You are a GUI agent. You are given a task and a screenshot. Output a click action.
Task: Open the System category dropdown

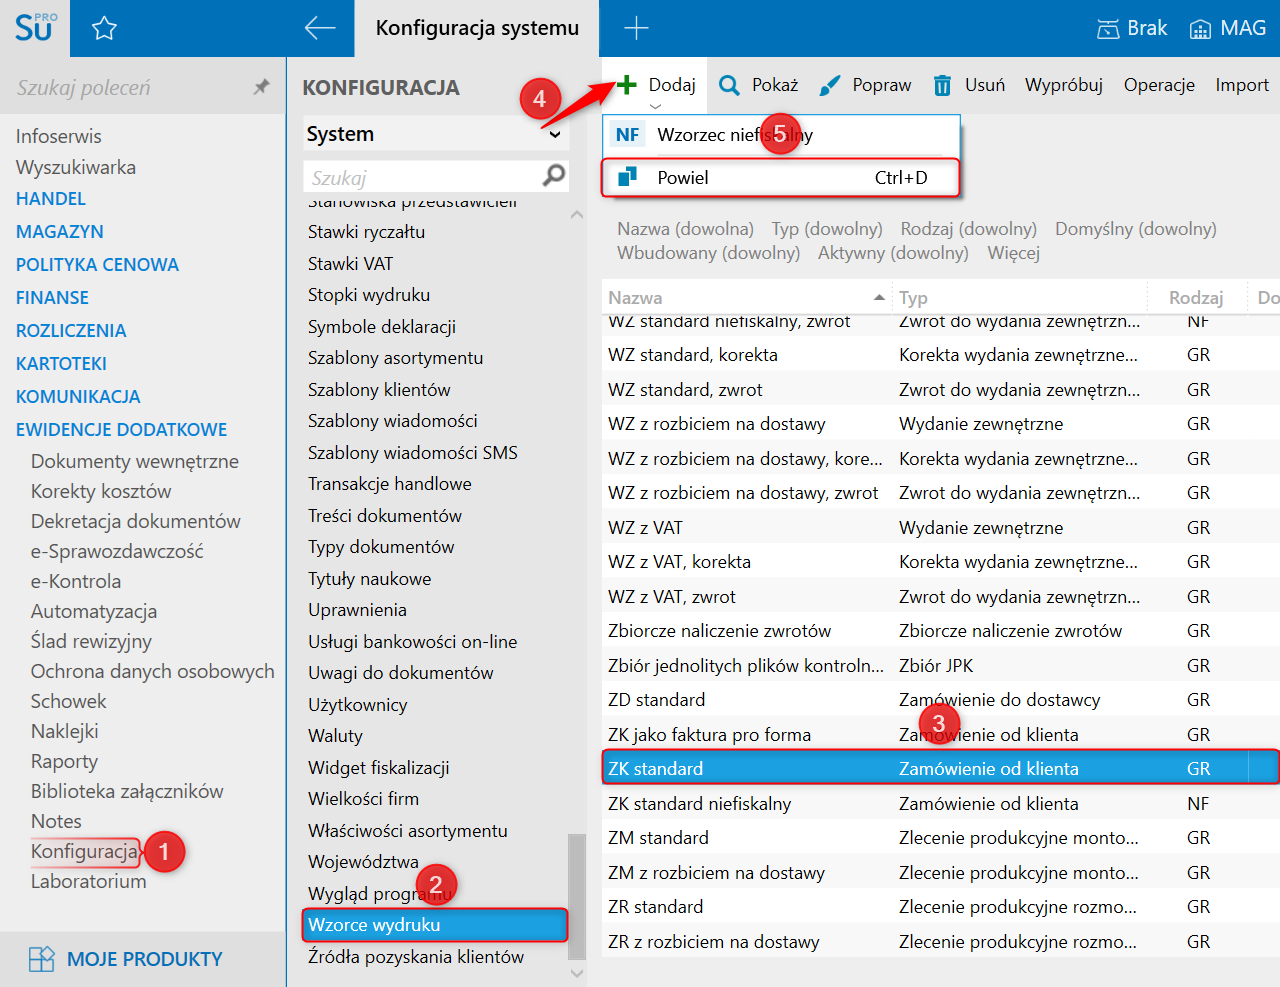coord(437,134)
